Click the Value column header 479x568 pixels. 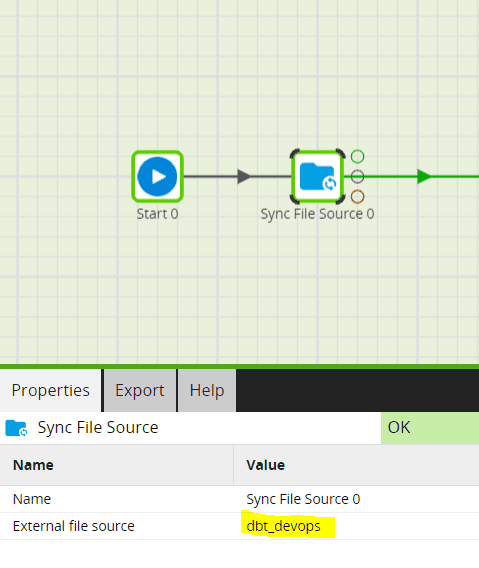tap(266, 465)
